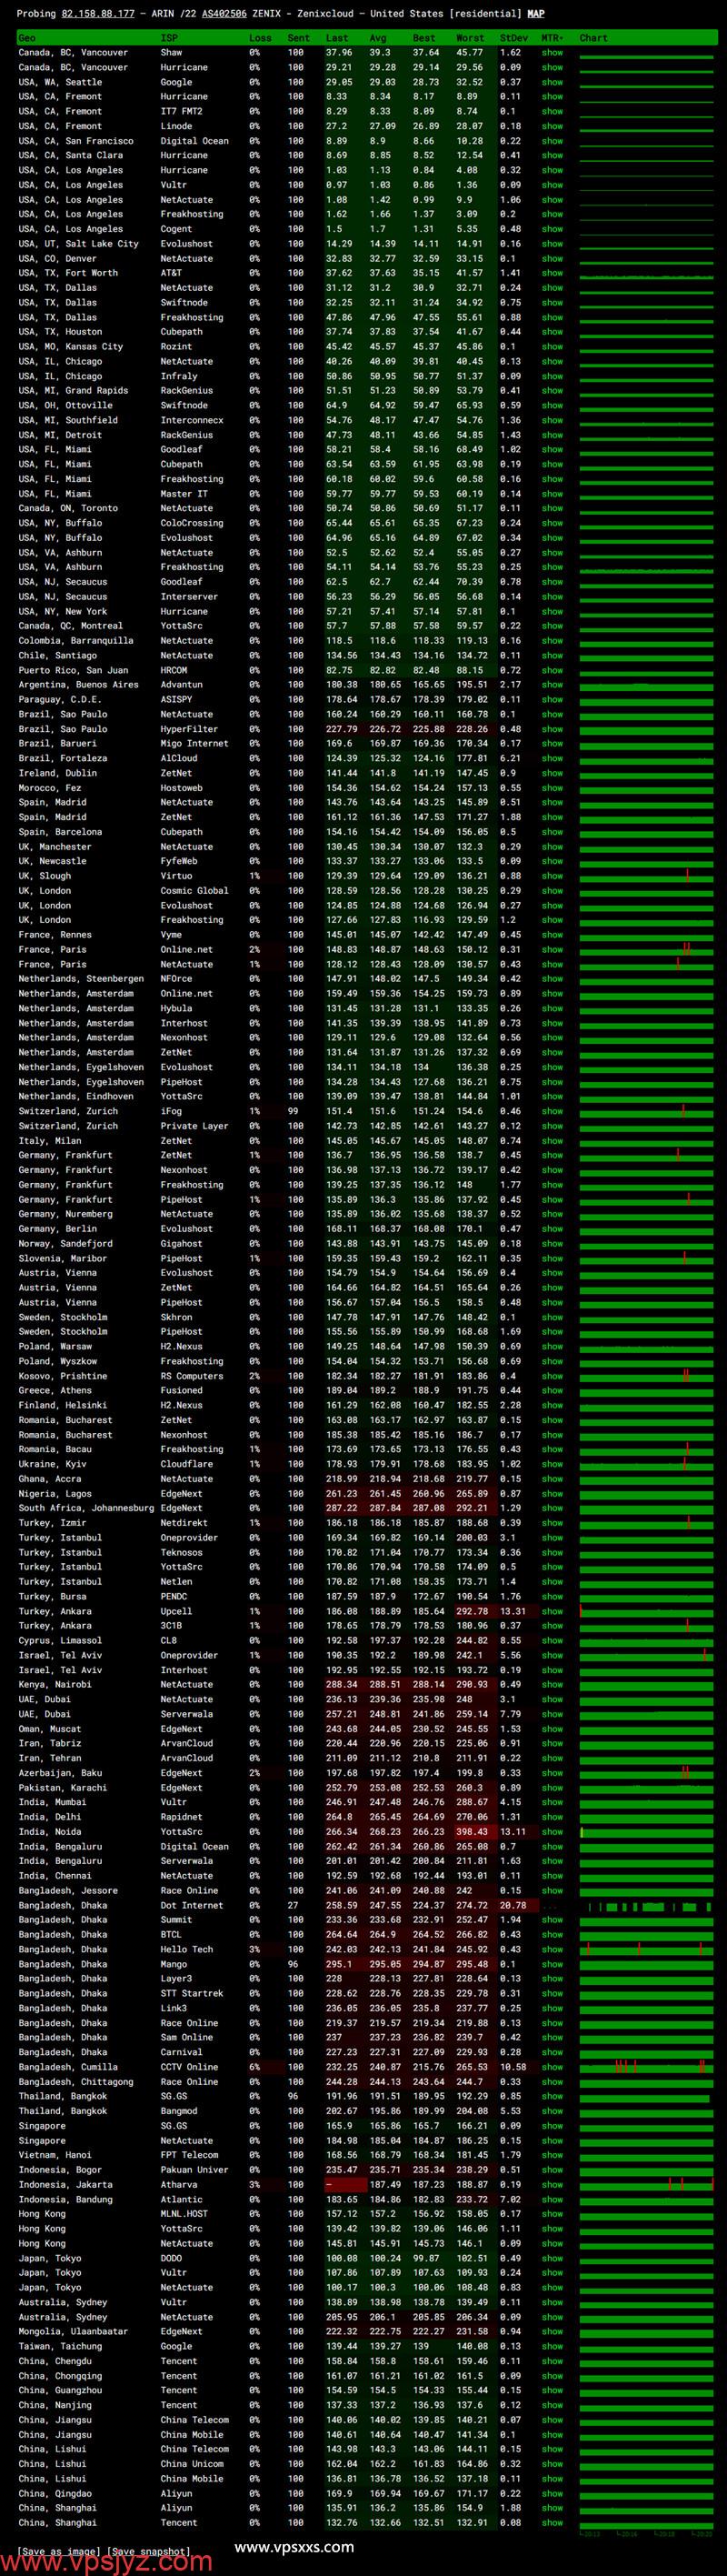Viewport: 727px width, 2576px height.
Task: Show MTR for Hanoi FPT Telecom row
Action: (552, 2155)
